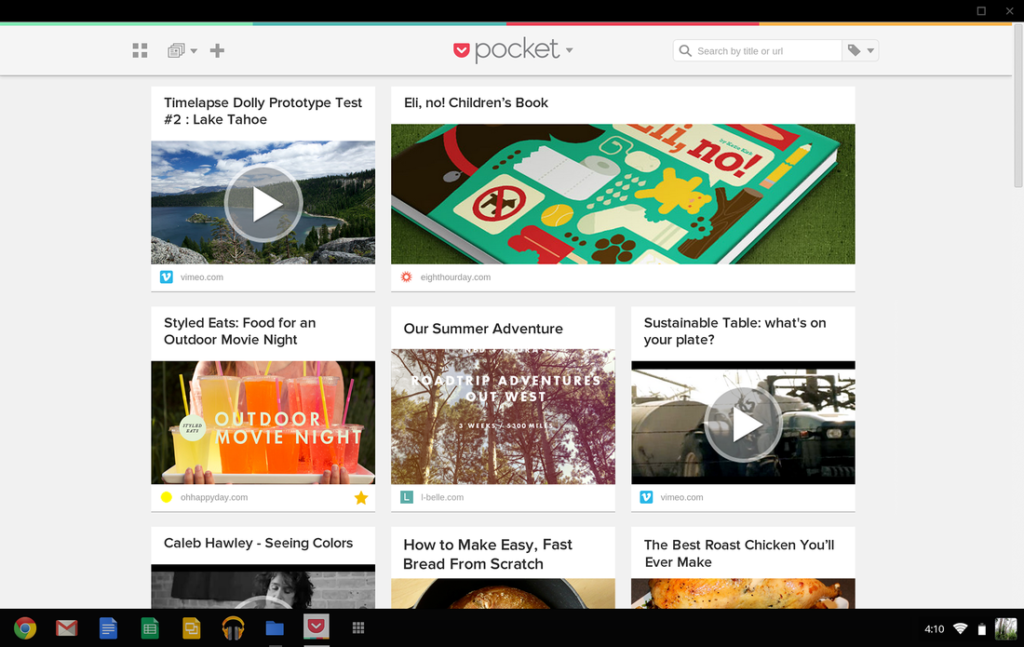Open How to Make Easy, Fast Bread article
The width and height of the screenshot is (1024, 647).
(488, 554)
